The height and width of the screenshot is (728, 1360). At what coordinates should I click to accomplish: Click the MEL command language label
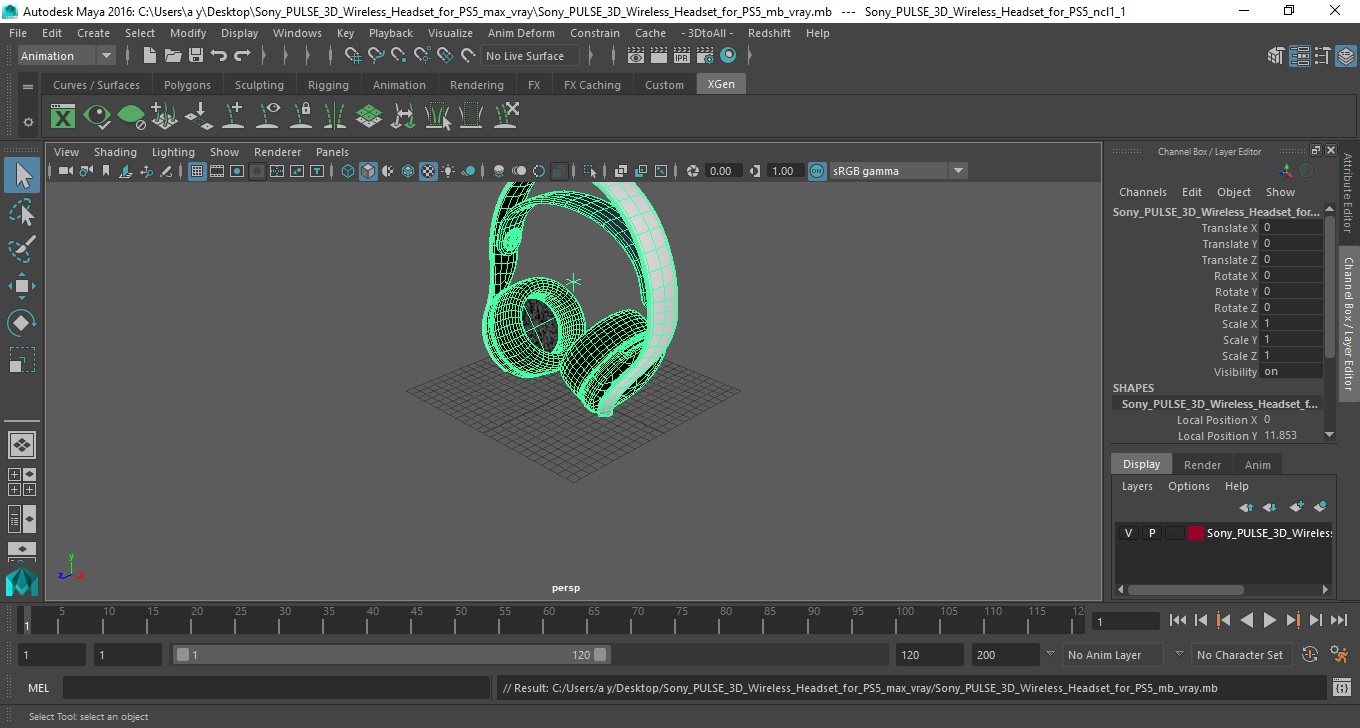[x=38, y=688]
